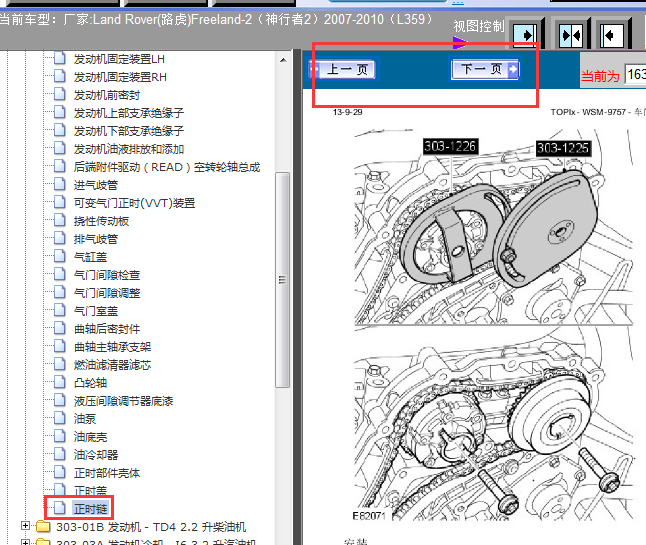Select 气门室盖 entry
Viewport: 646px width, 545px height.
point(96,311)
